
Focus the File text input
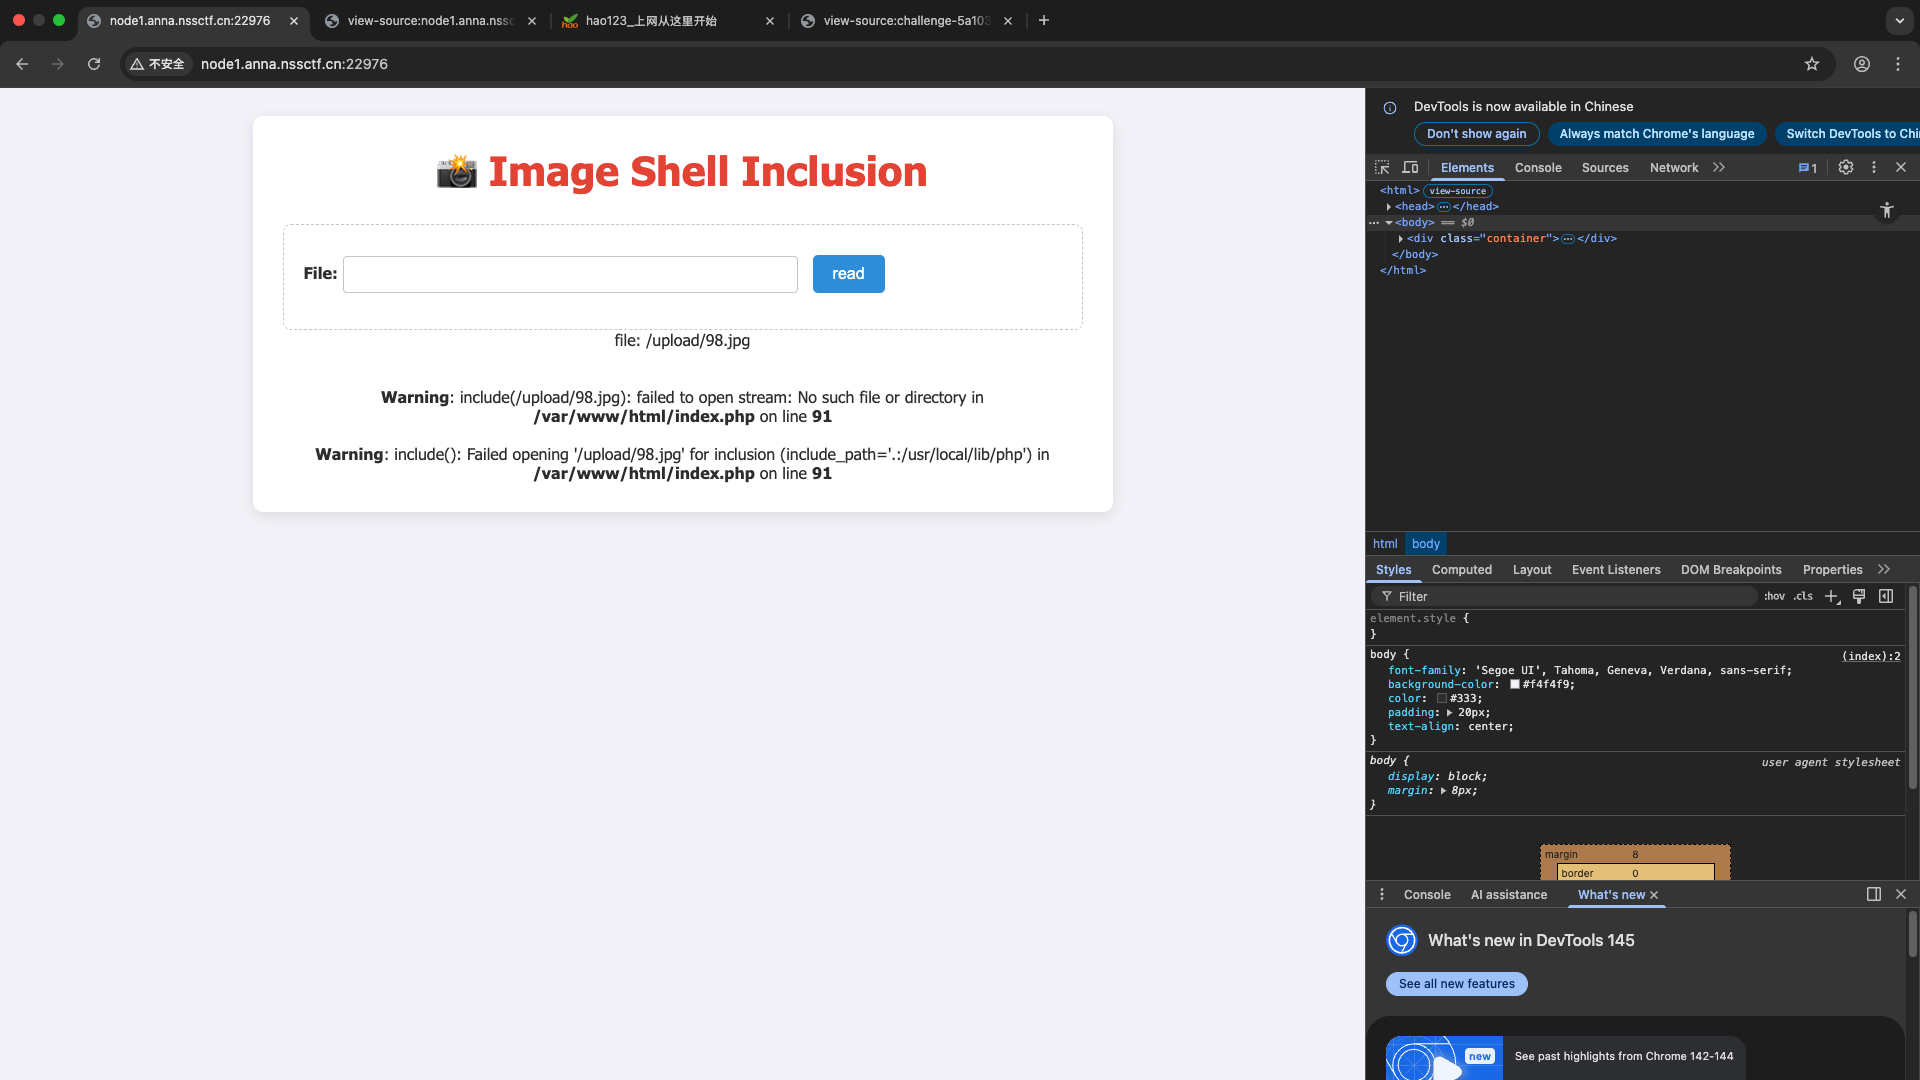[570, 274]
